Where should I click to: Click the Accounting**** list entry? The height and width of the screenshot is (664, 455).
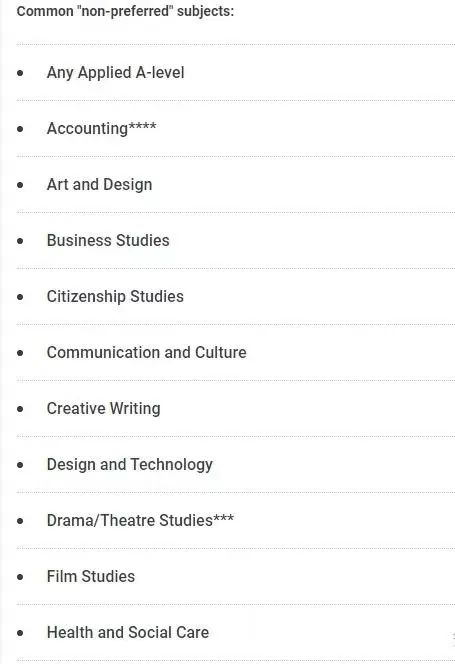click(x=101, y=129)
